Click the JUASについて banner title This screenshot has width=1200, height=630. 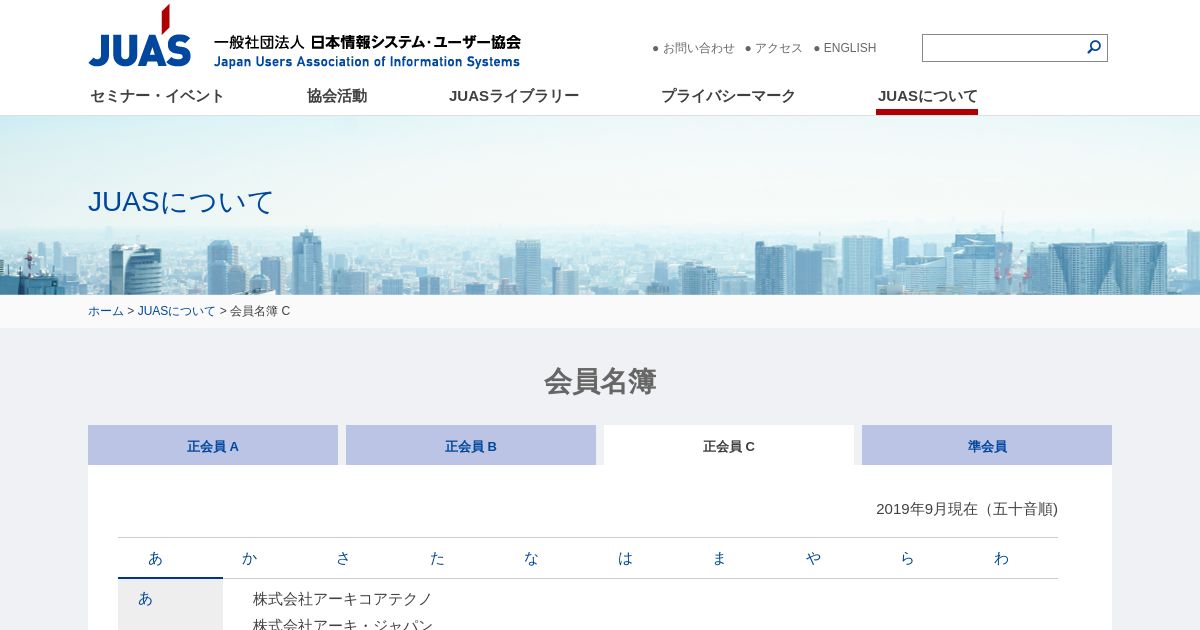pos(181,201)
